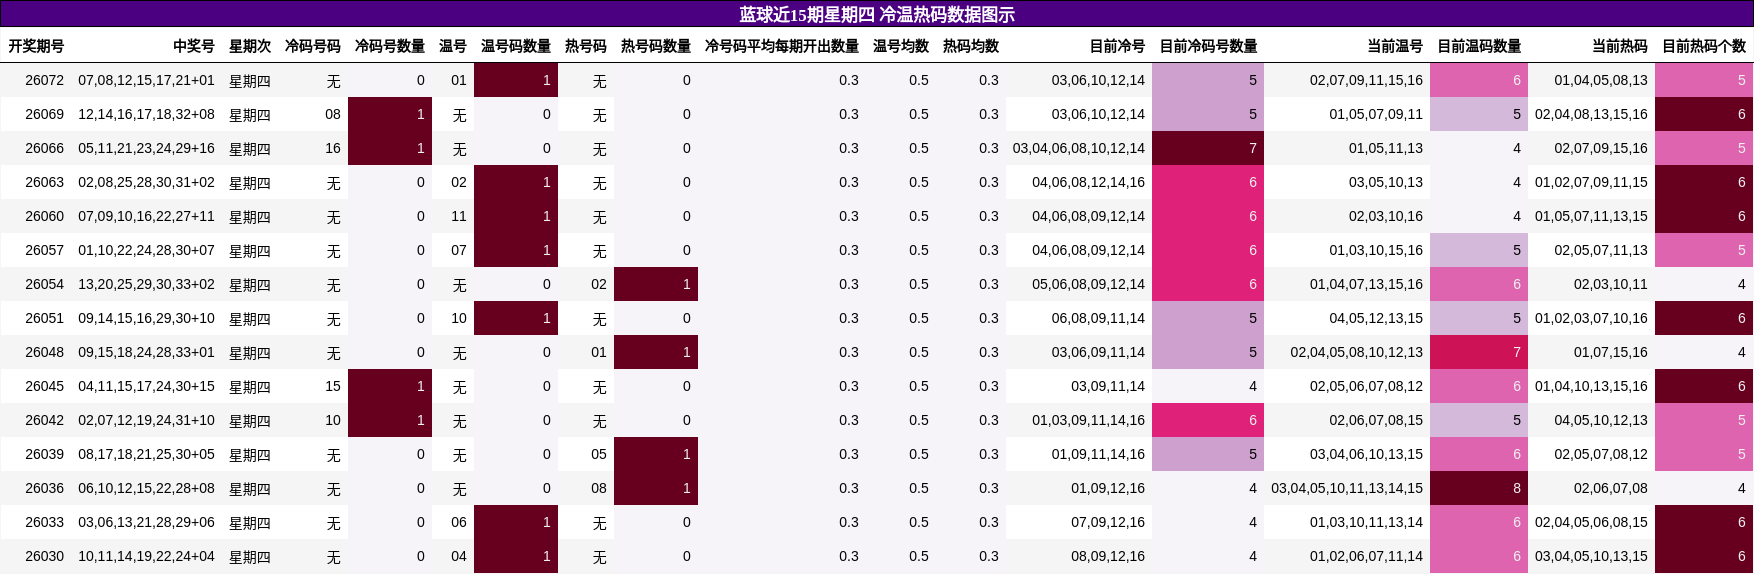The height and width of the screenshot is (574, 1754).
Task: Click hot number 02 in row 26054
Action: point(599,284)
